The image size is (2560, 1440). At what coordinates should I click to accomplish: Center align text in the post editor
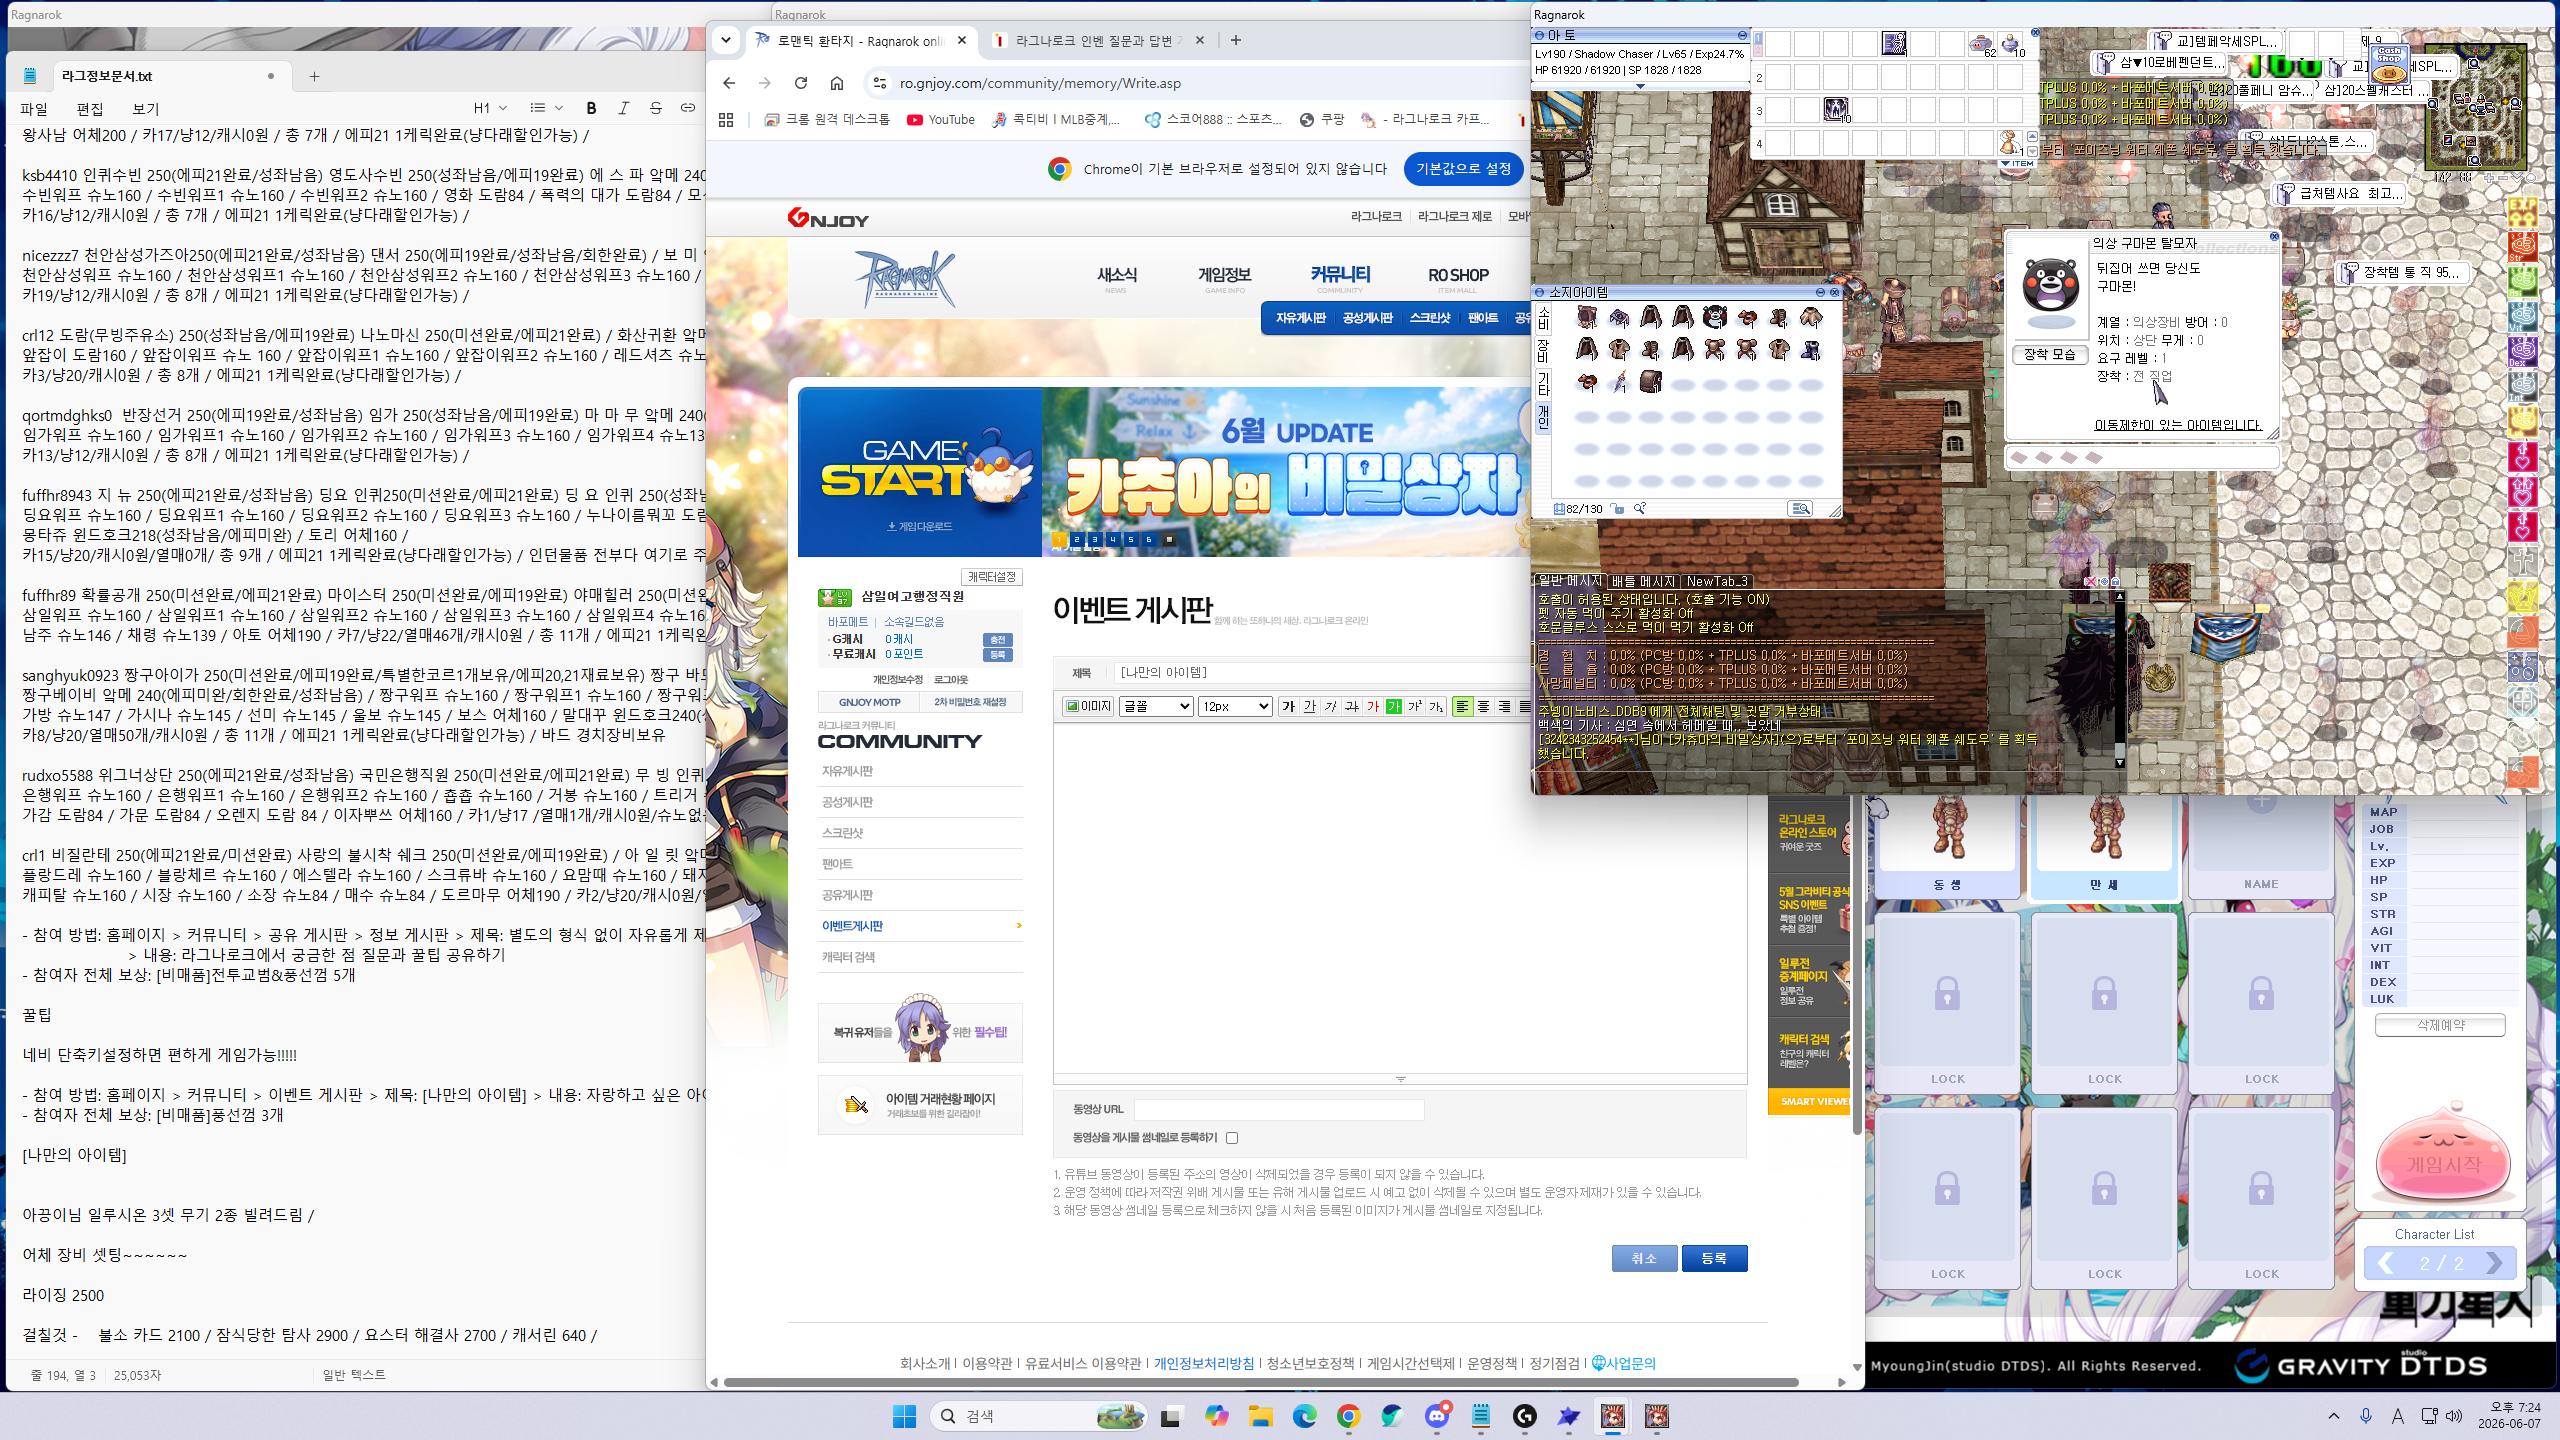[x=1483, y=706]
